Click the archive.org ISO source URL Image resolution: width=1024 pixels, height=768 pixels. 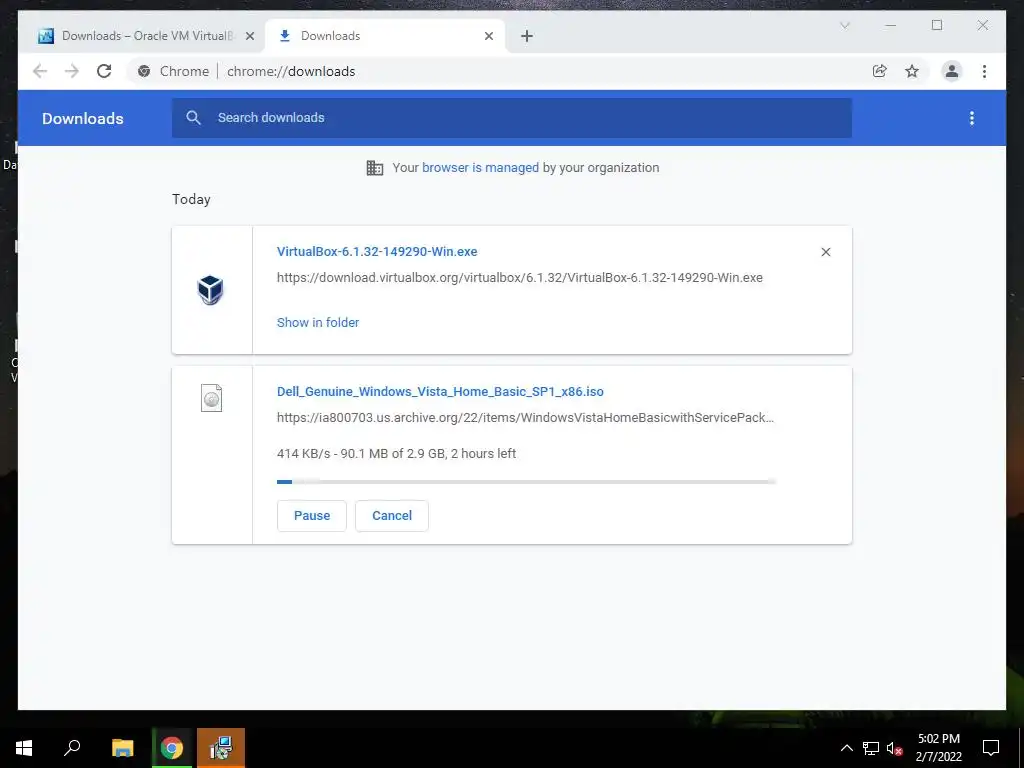pos(525,417)
